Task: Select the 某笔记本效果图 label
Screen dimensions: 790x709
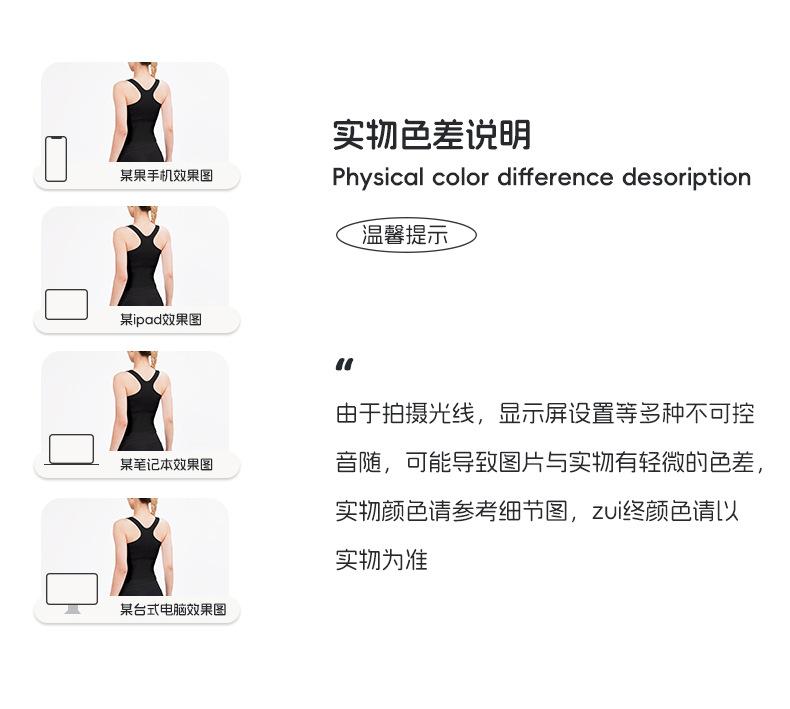Action: 166,464
